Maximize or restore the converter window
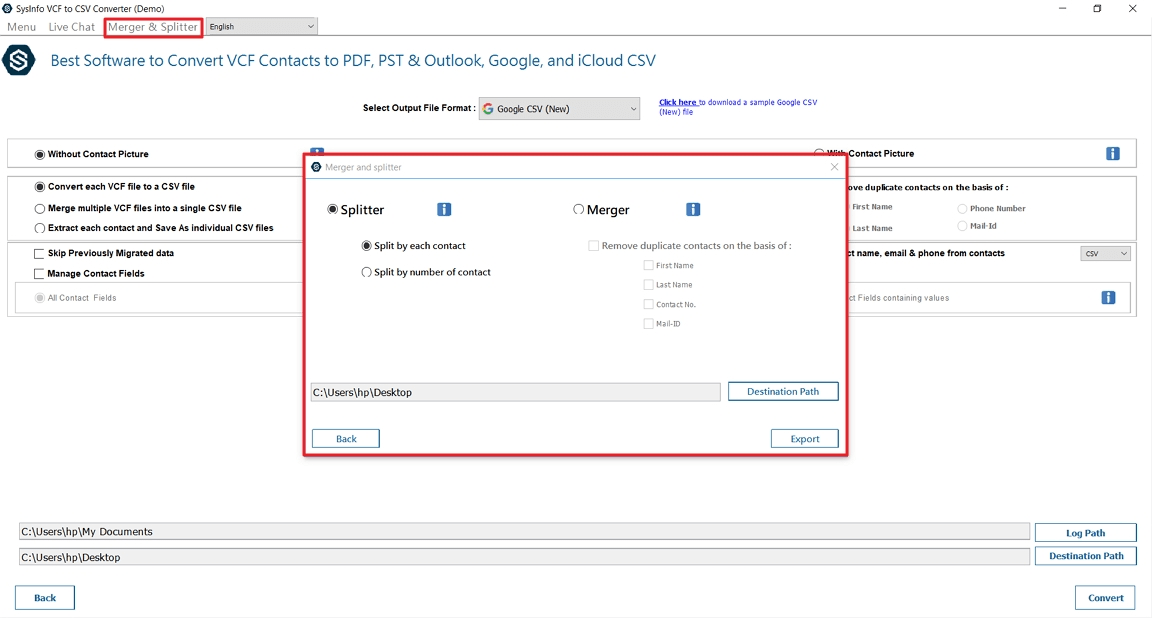The image size is (1152, 618). click(x=1097, y=9)
